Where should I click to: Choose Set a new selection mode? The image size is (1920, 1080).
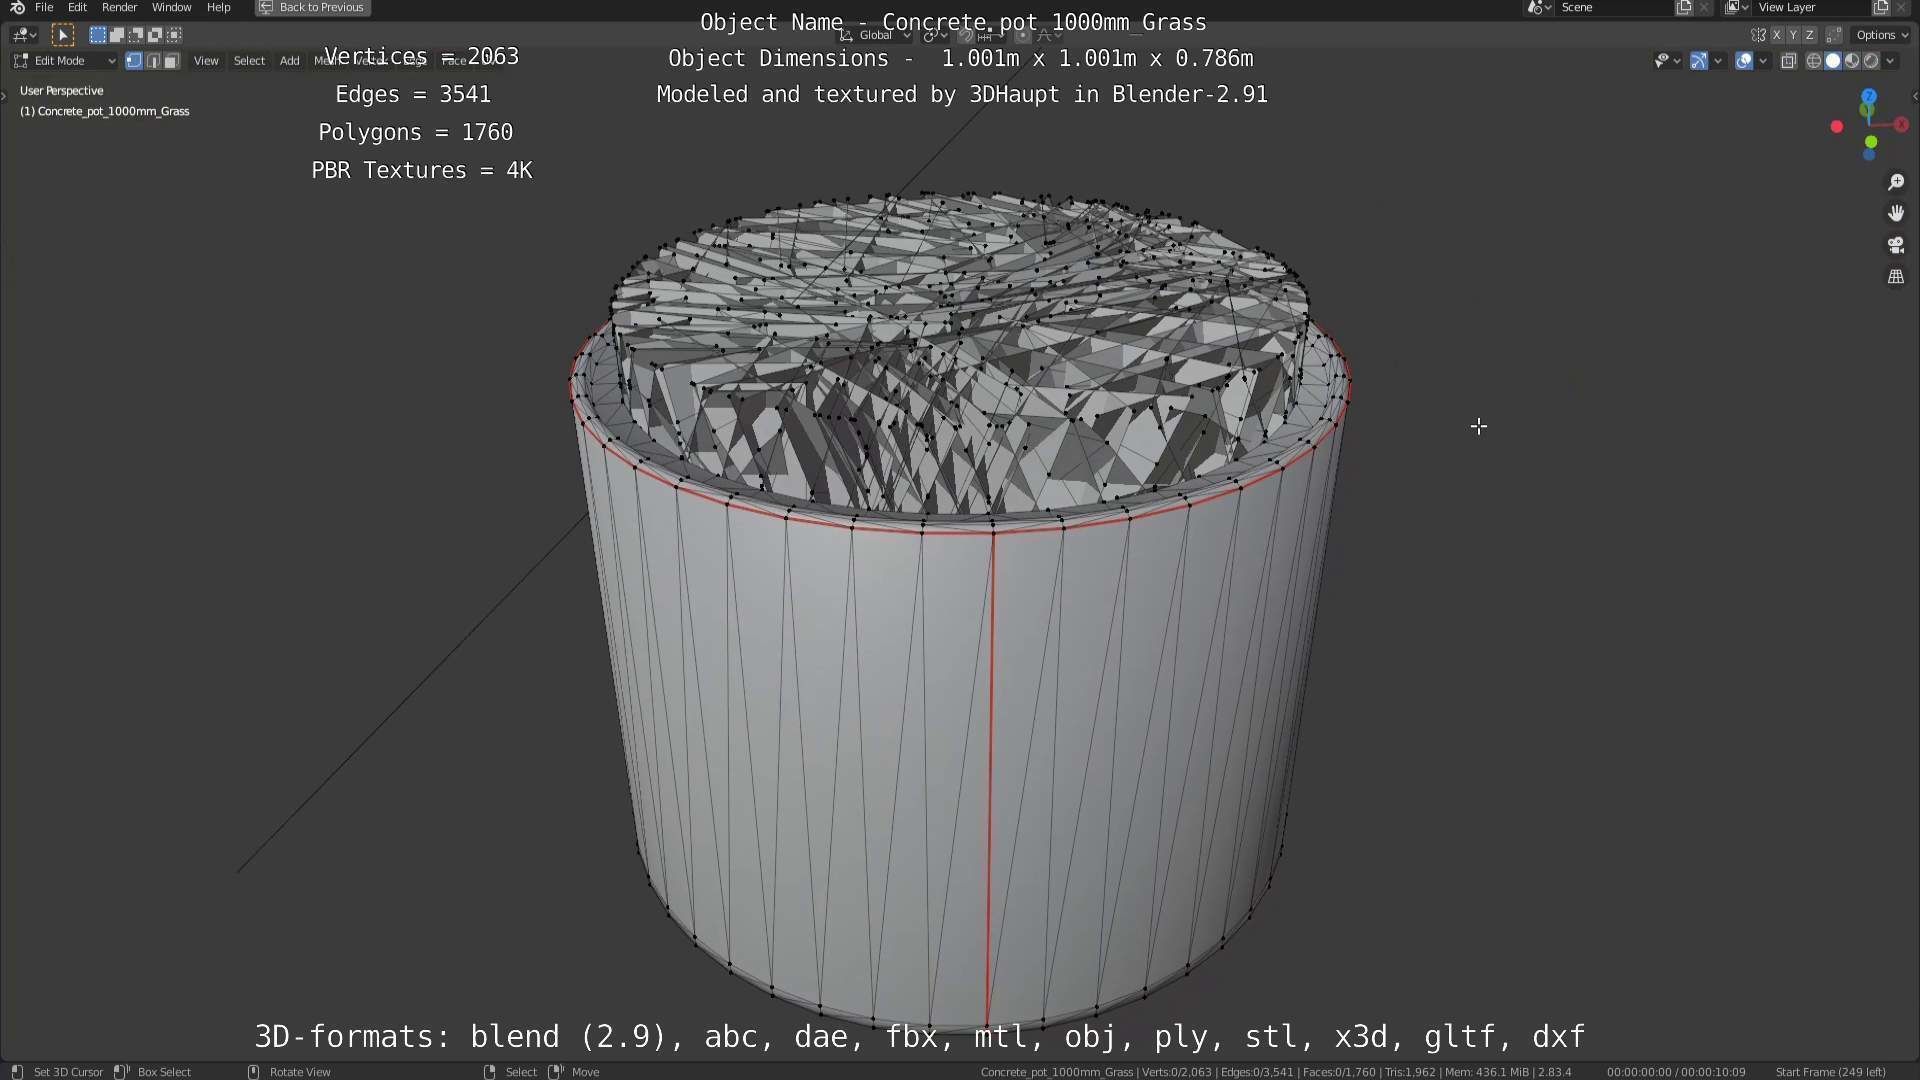[97, 35]
